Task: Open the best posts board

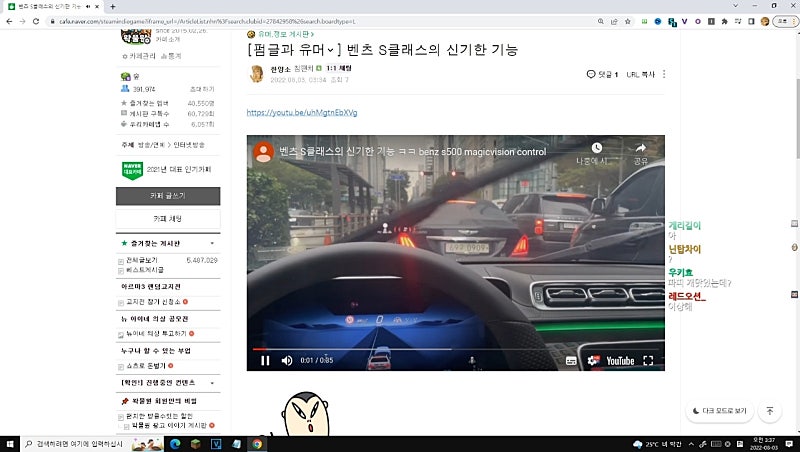Action: click(145, 270)
